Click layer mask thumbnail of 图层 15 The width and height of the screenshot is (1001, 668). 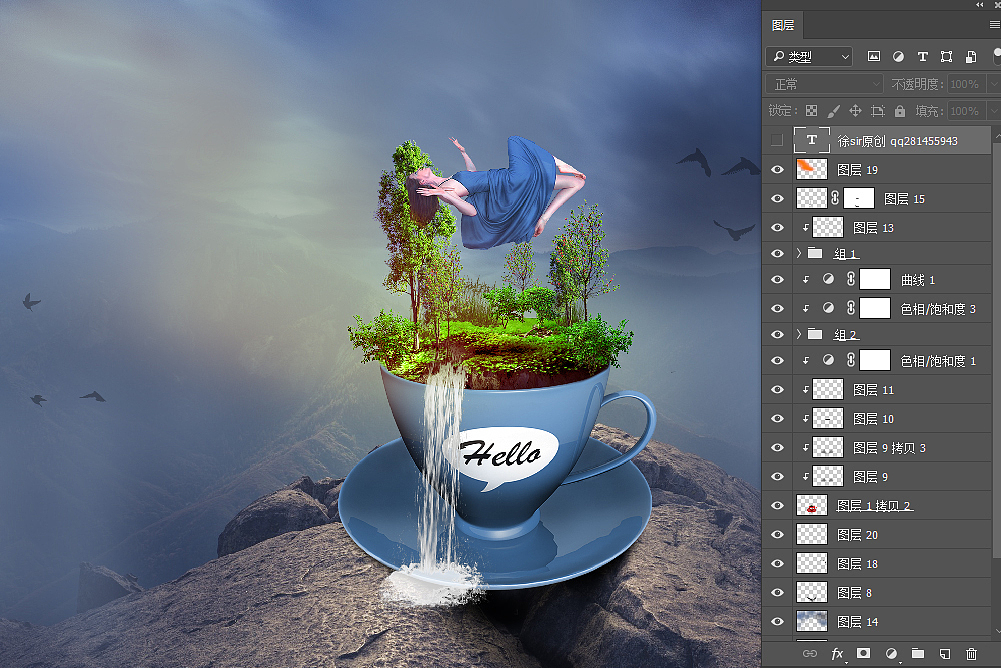(859, 199)
